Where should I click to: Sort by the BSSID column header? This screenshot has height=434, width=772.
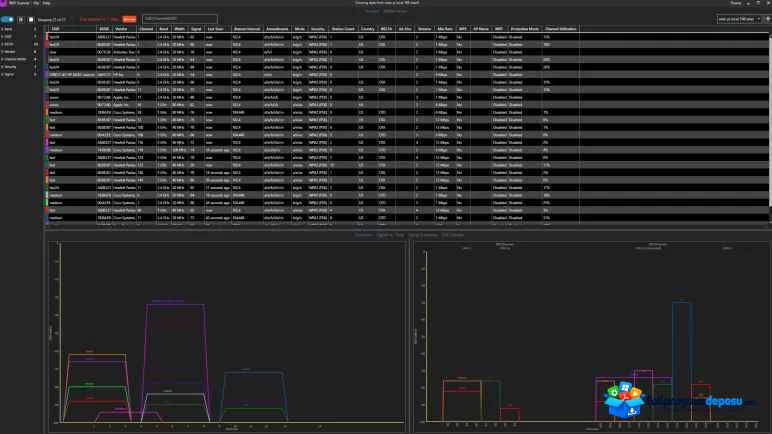tap(104, 29)
